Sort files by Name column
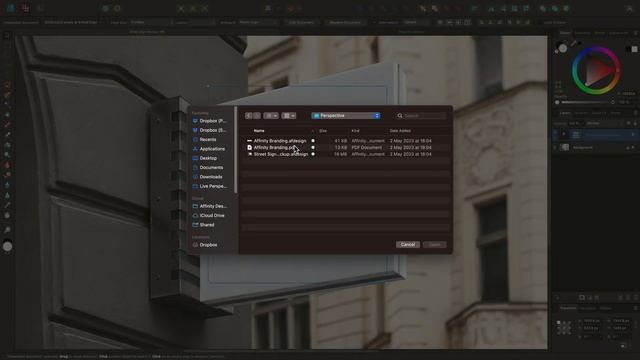The height and width of the screenshot is (360, 640). tap(259, 131)
